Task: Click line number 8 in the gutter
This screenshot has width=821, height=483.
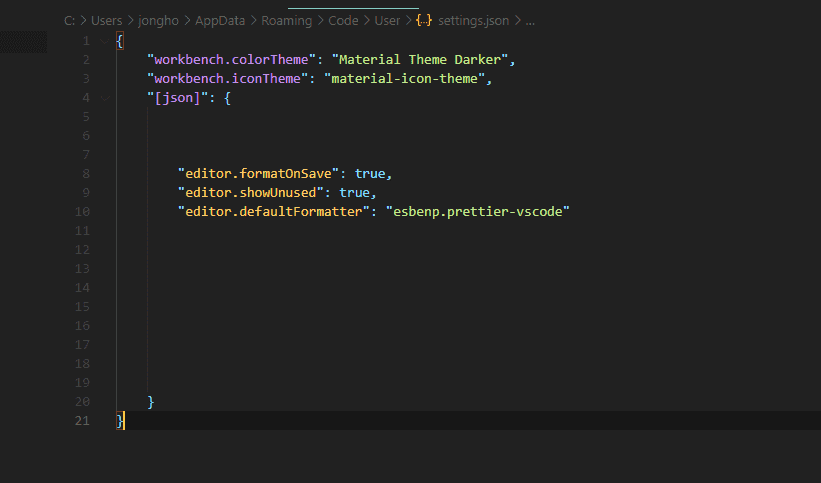Action: (86, 173)
